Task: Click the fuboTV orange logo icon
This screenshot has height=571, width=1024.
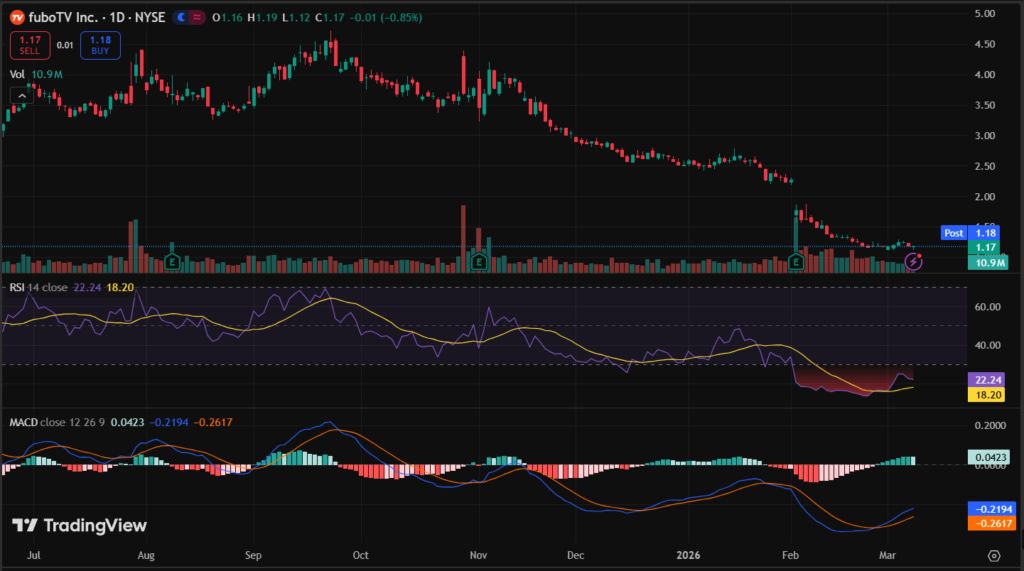Action: click(x=18, y=18)
